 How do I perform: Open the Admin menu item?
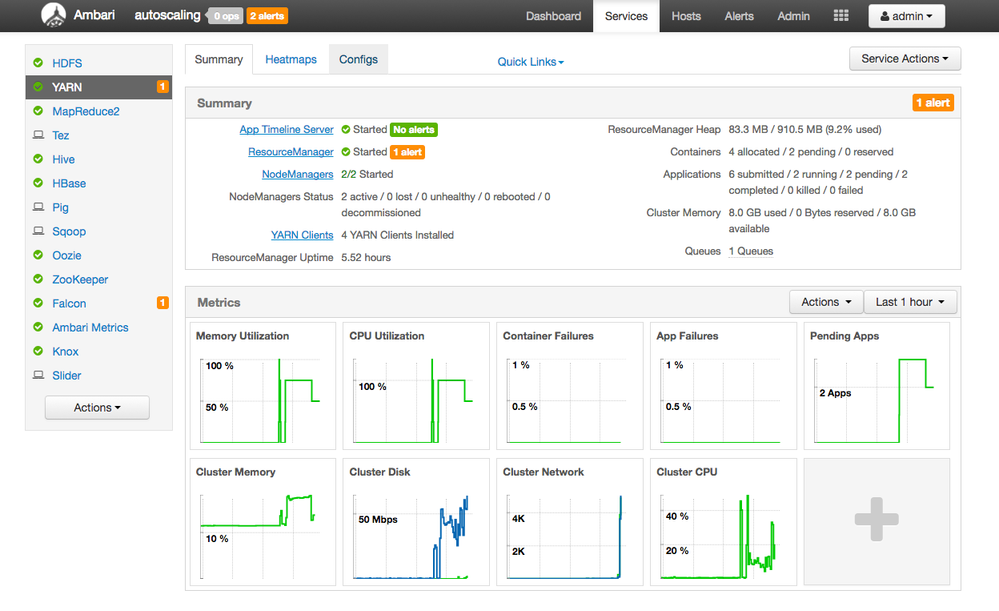pyautogui.click(x=793, y=16)
